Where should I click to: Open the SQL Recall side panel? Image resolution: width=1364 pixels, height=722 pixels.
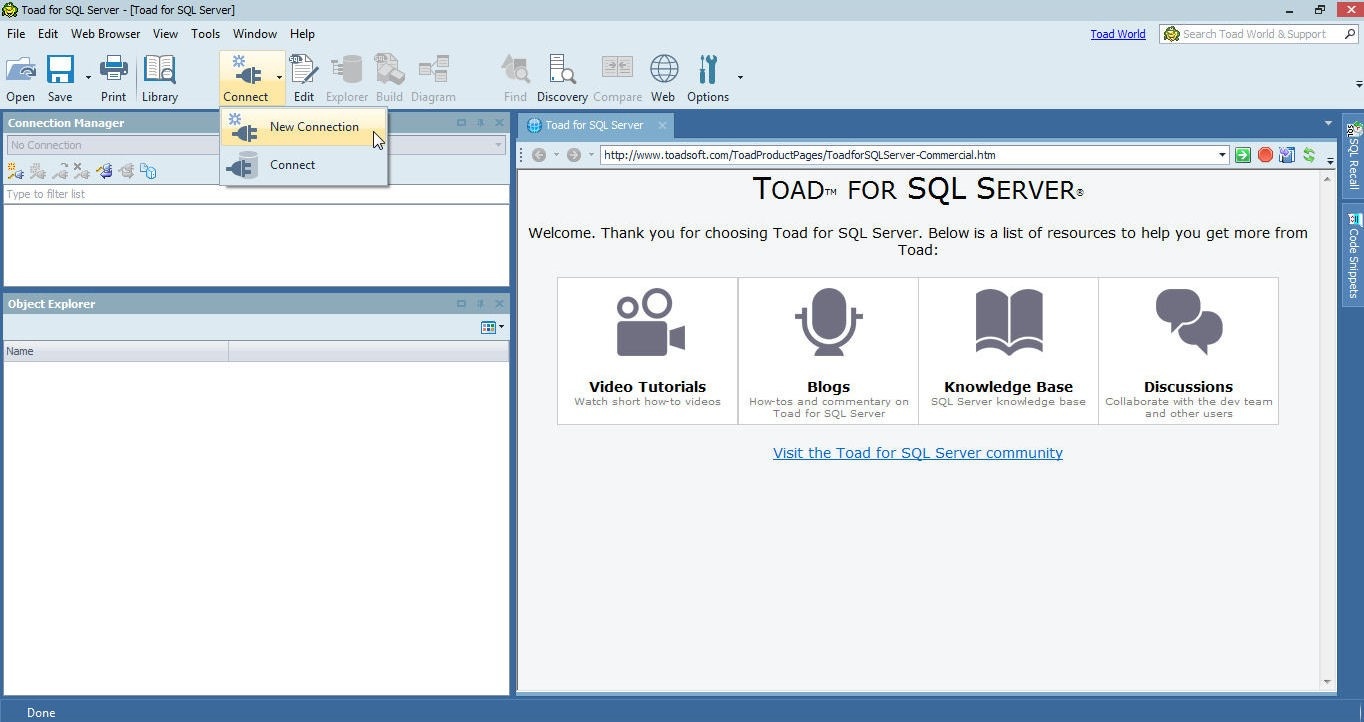(1353, 155)
